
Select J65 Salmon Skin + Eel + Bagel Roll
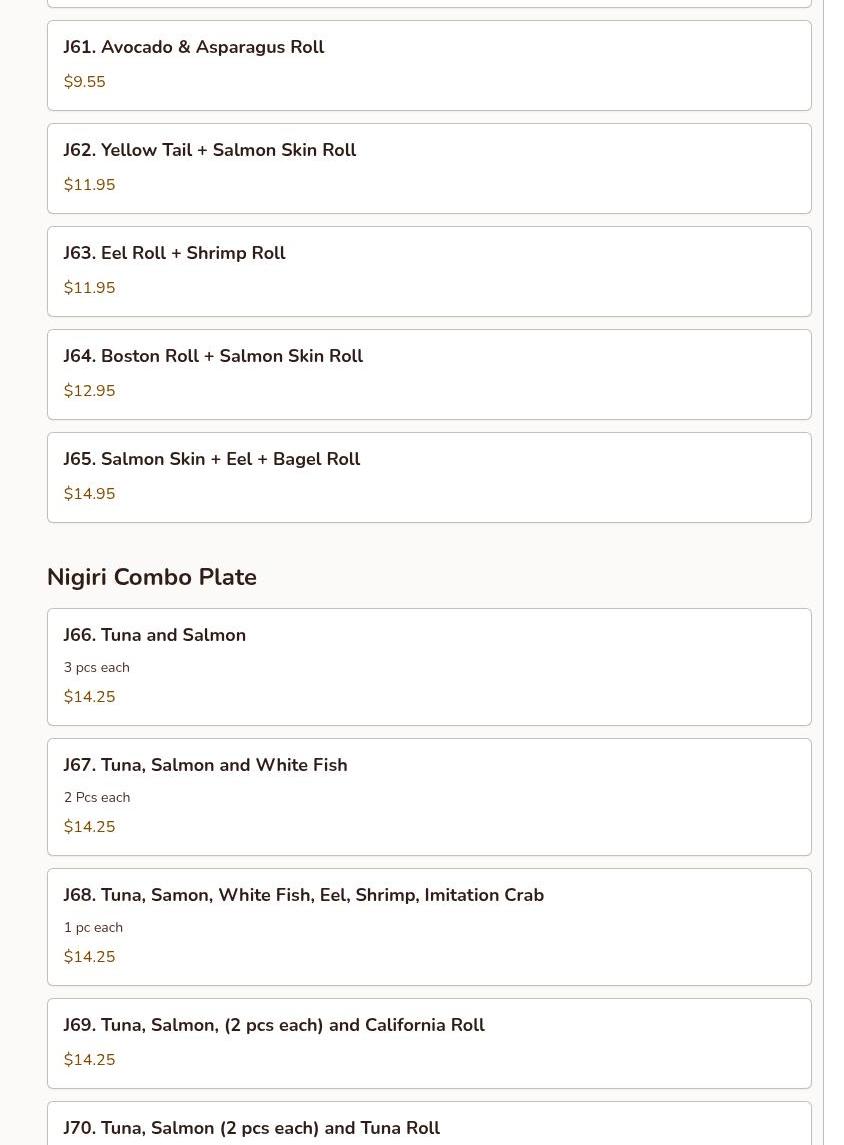click(x=212, y=460)
